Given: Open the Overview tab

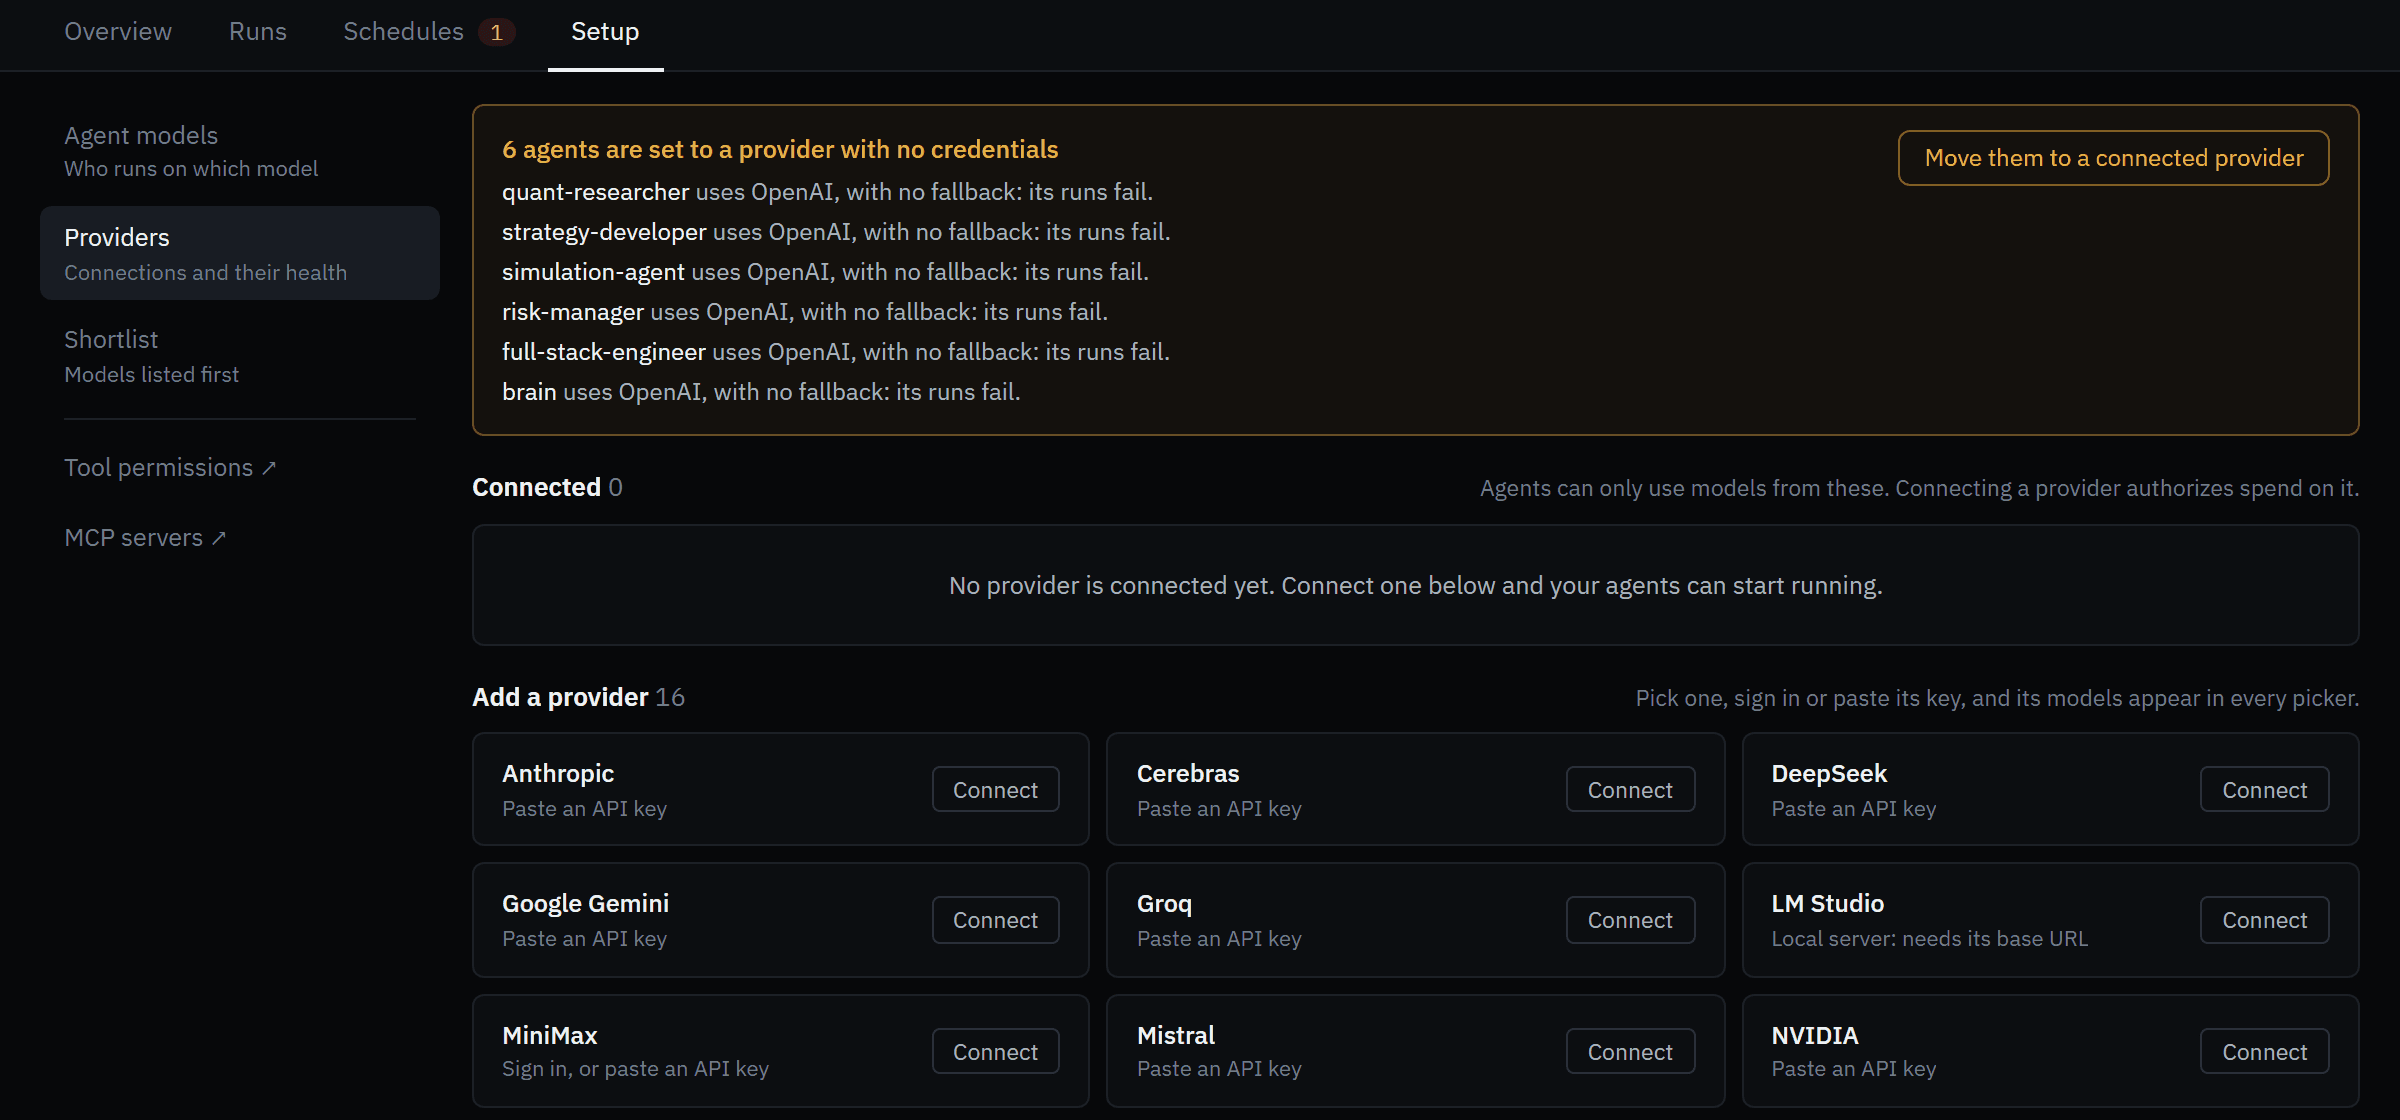Looking at the screenshot, I should tap(118, 32).
